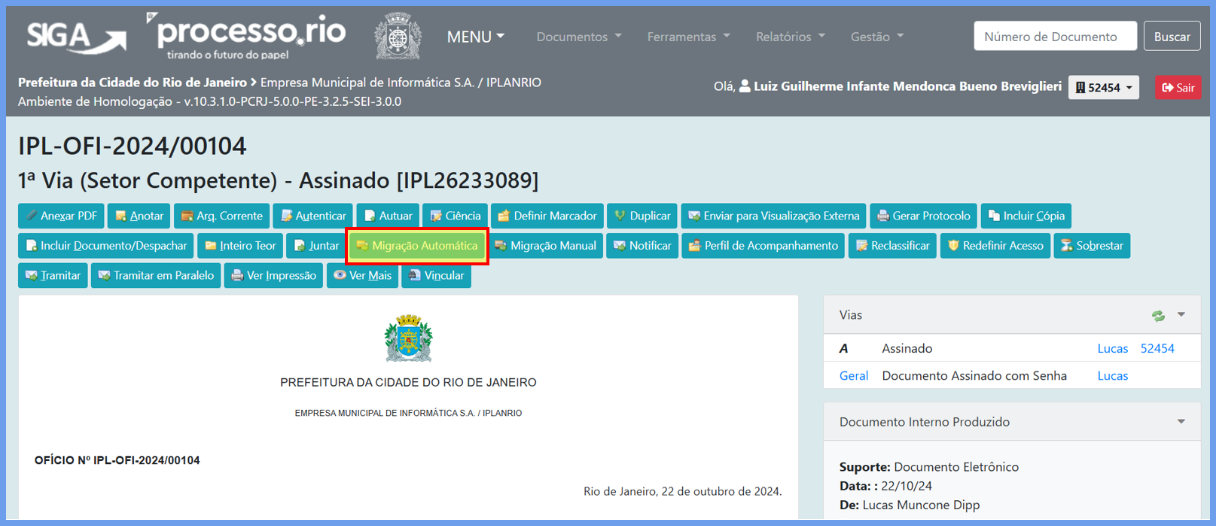Open the Geral link in Vias
Screen dimensions: 1216x526
coord(853,376)
